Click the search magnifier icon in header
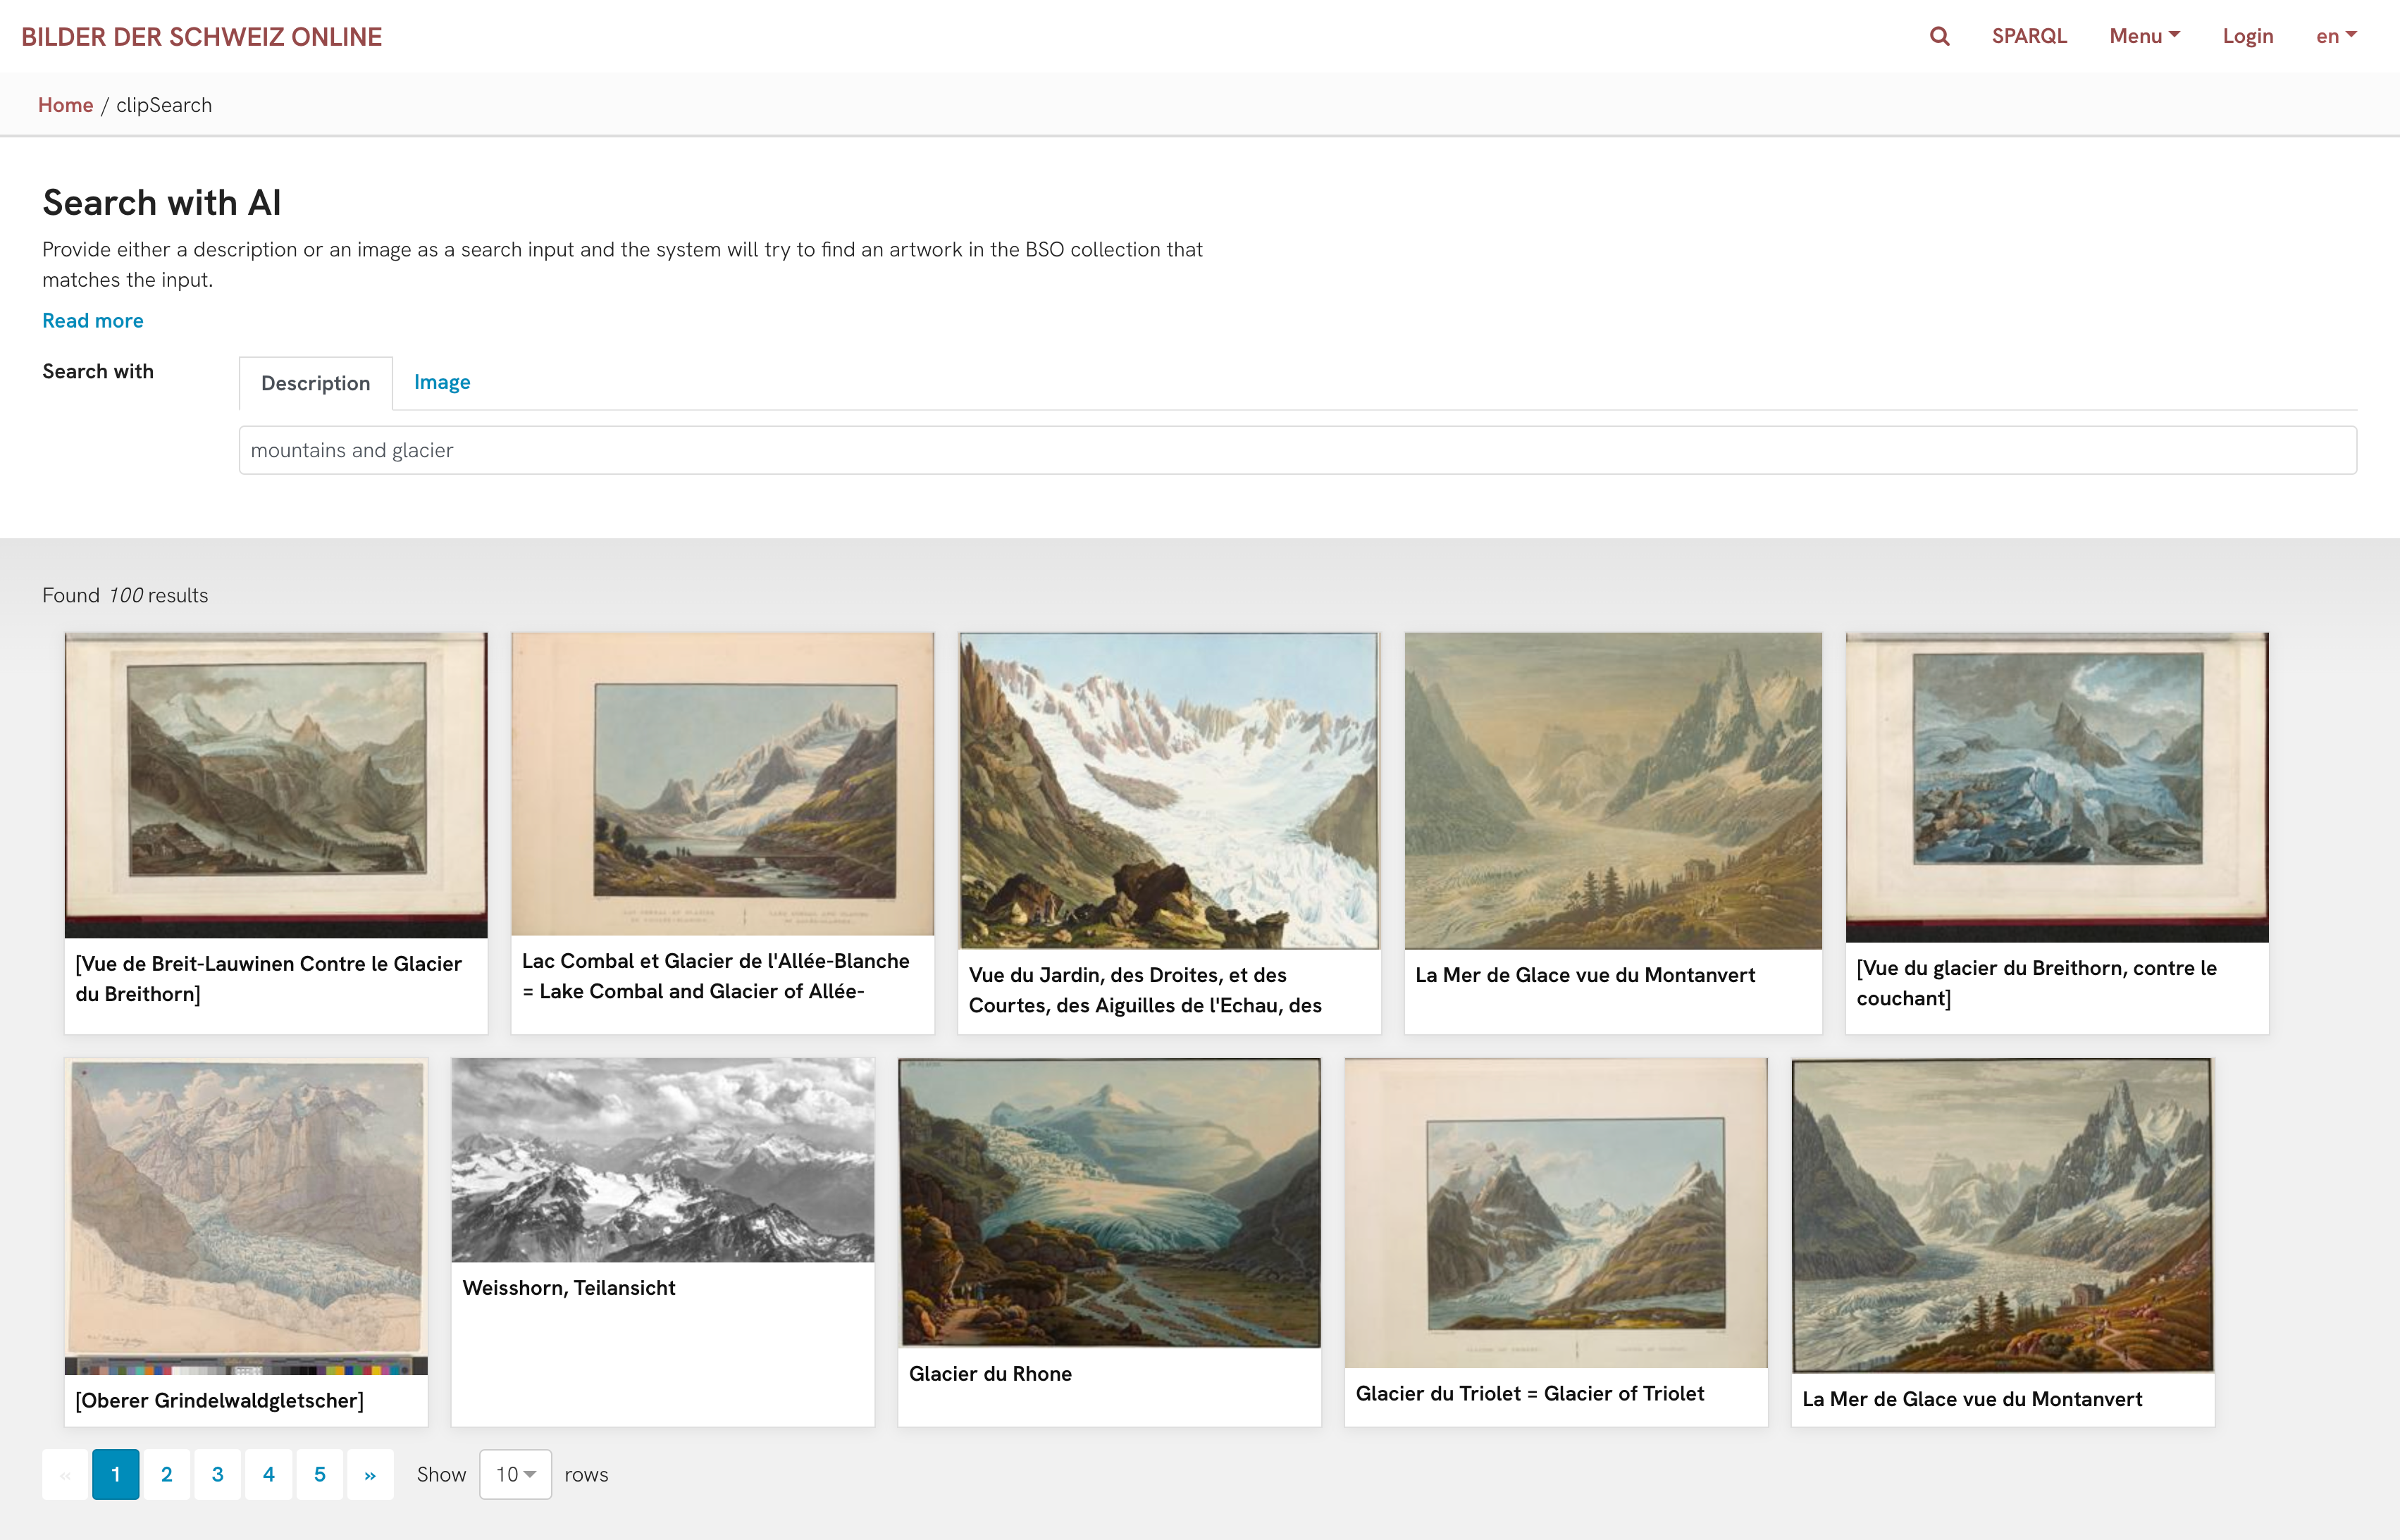The image size is (2400, 1540). (x=1939, y=36)
